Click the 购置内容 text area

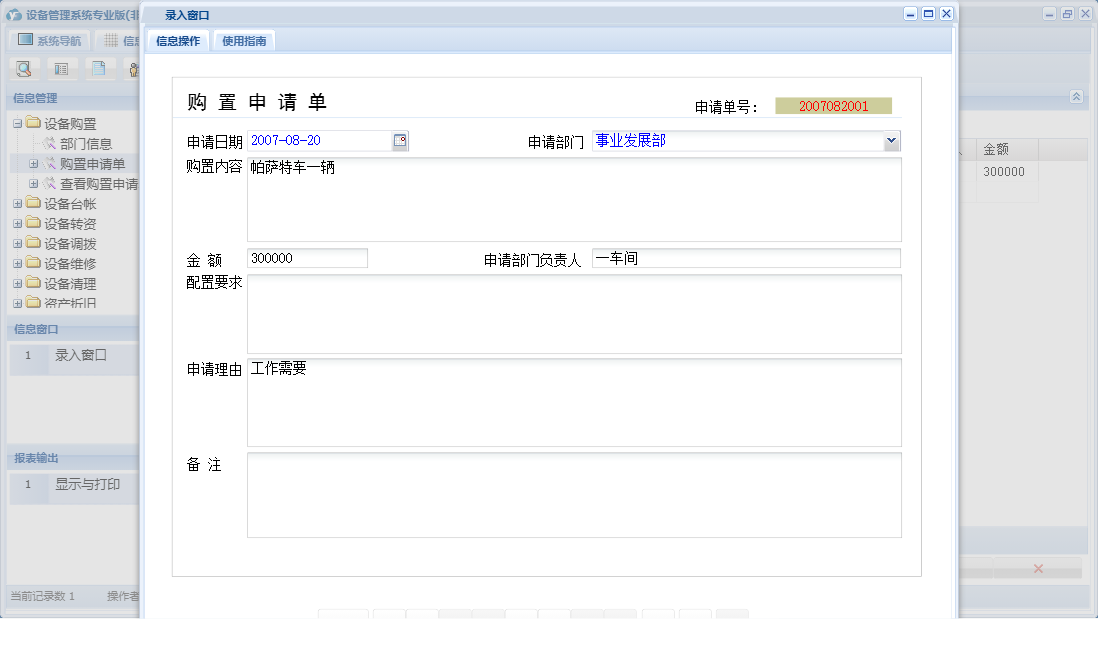(574, 200)
